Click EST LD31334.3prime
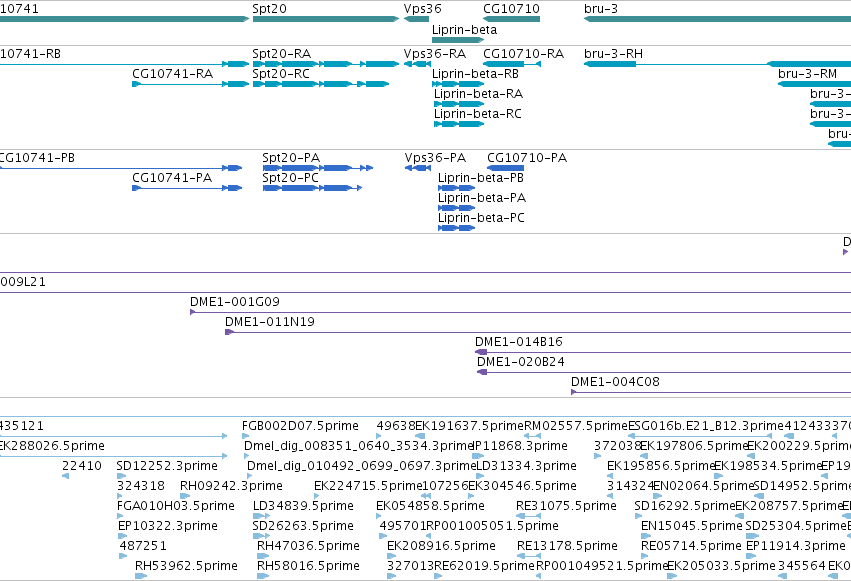Viewport: 851px width, 581px height. [x=526, y=466]
